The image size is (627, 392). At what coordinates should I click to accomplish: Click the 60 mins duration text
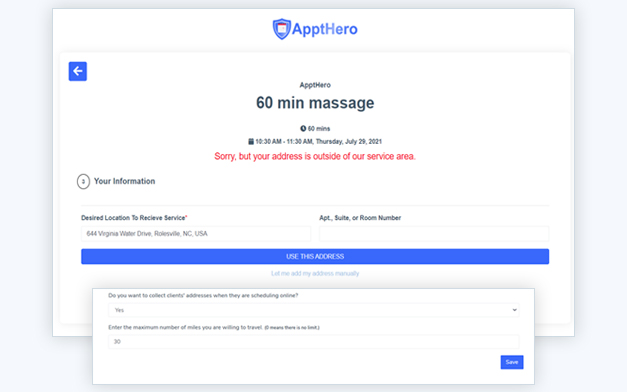pos(319,128)
